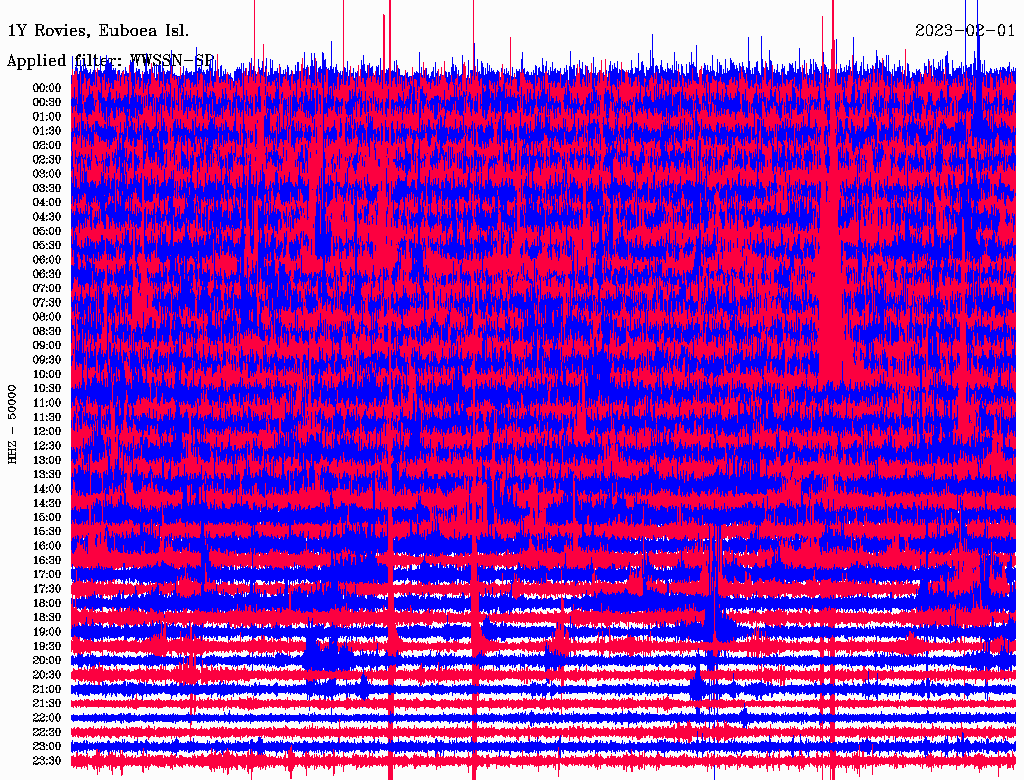The image size is (1024, 780).
Task: Click the 13:30 time label
Action: tap(47, 475)
